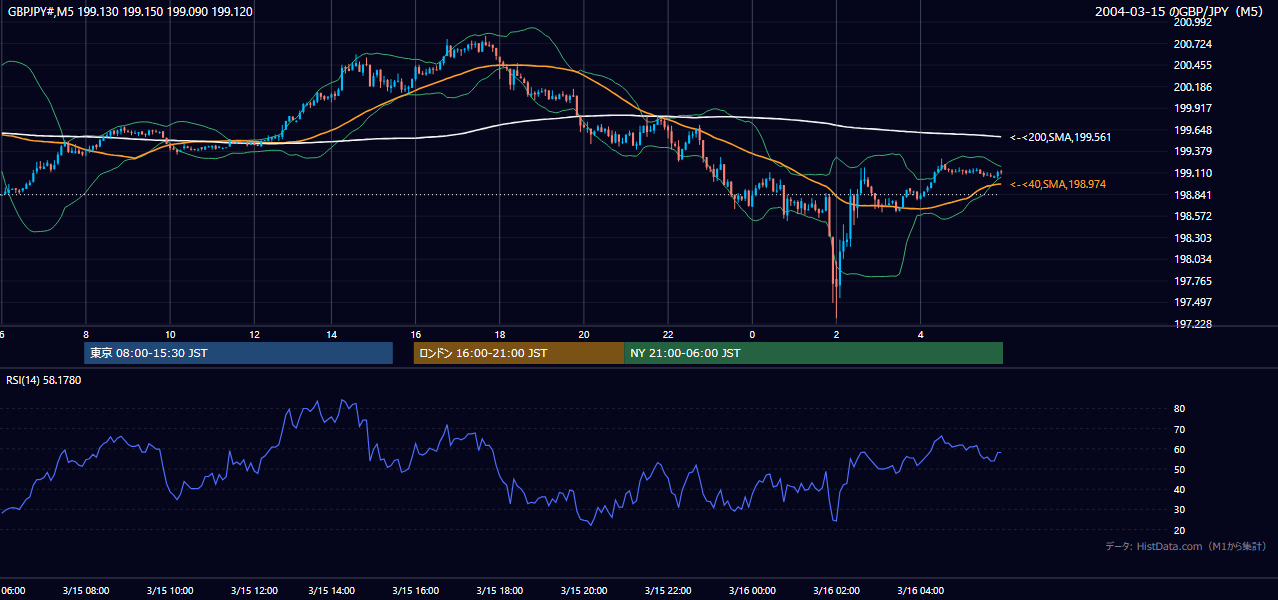Click hour tick 0 under price chart
Screen dimensions: 1278x600
click(x=752, y=335)
